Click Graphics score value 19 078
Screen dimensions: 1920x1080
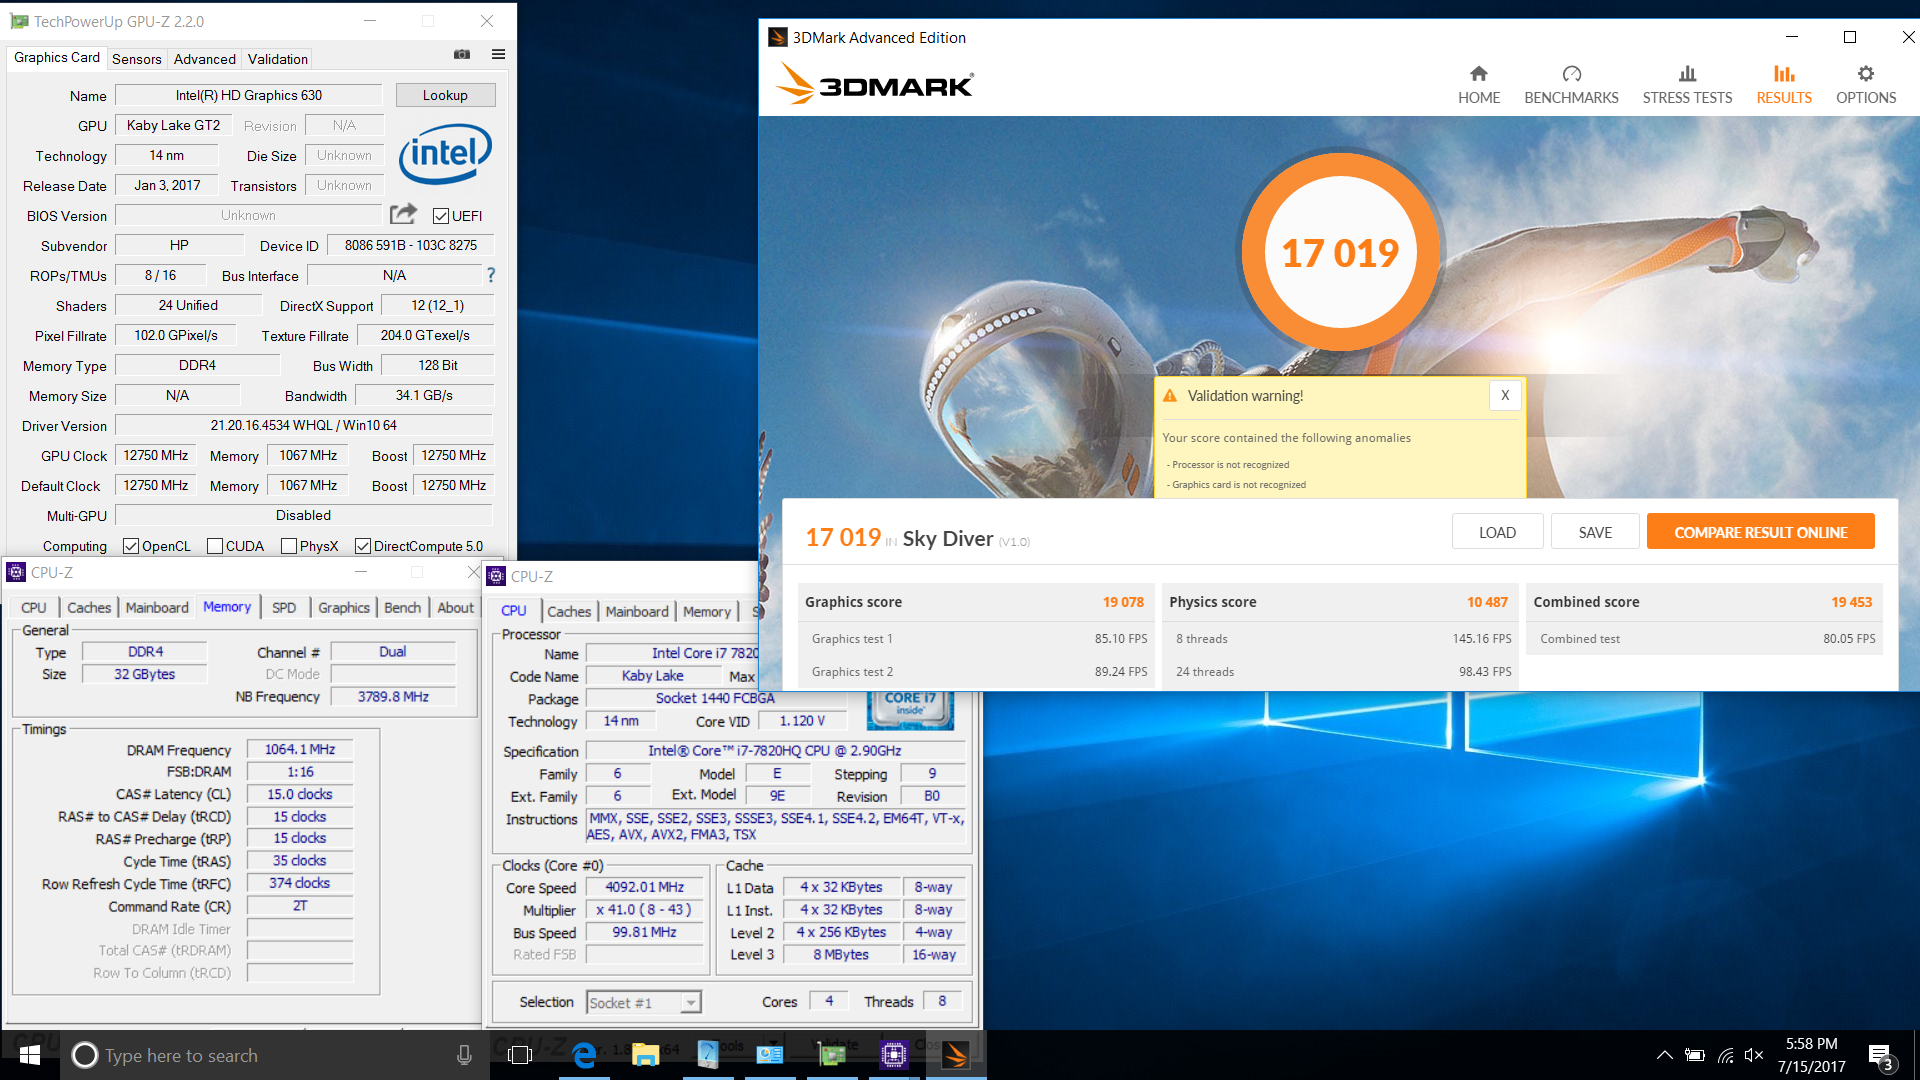tap(1123, 602)
